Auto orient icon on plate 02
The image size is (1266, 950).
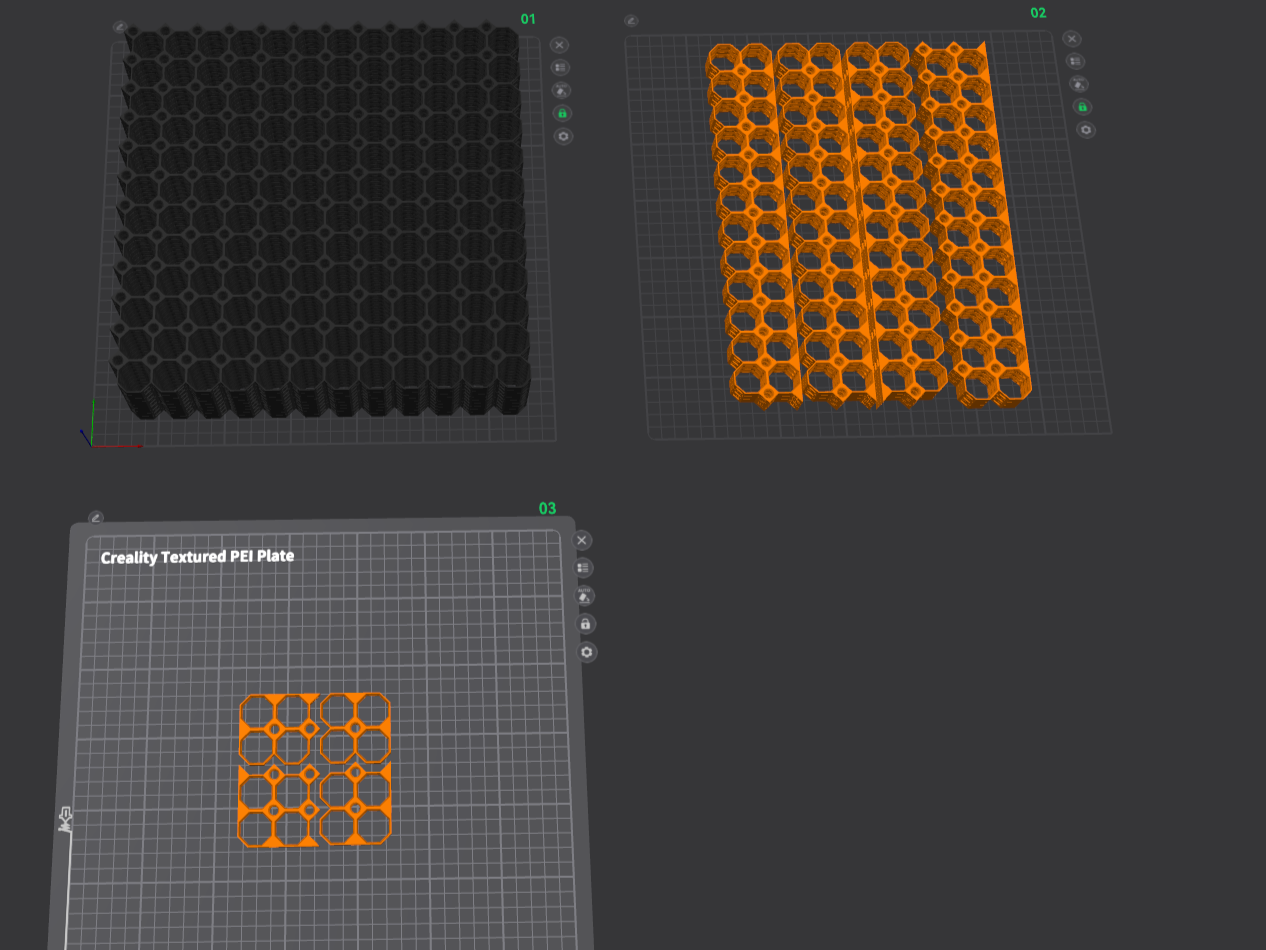[1078, 84]
